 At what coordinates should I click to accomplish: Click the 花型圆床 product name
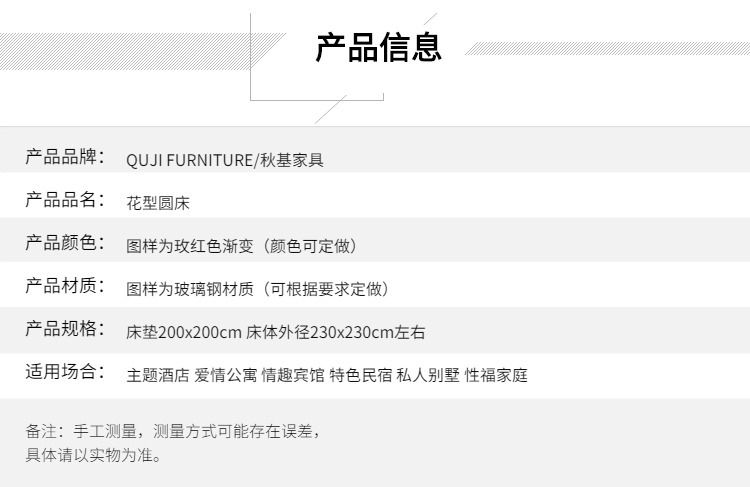pos(158,203)
